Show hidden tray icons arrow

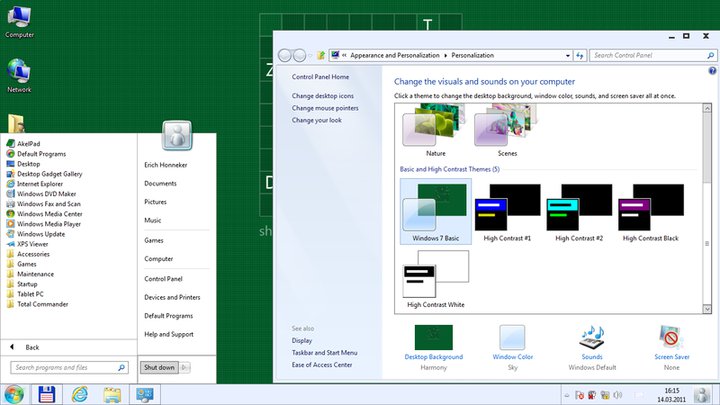coord(567,395)
